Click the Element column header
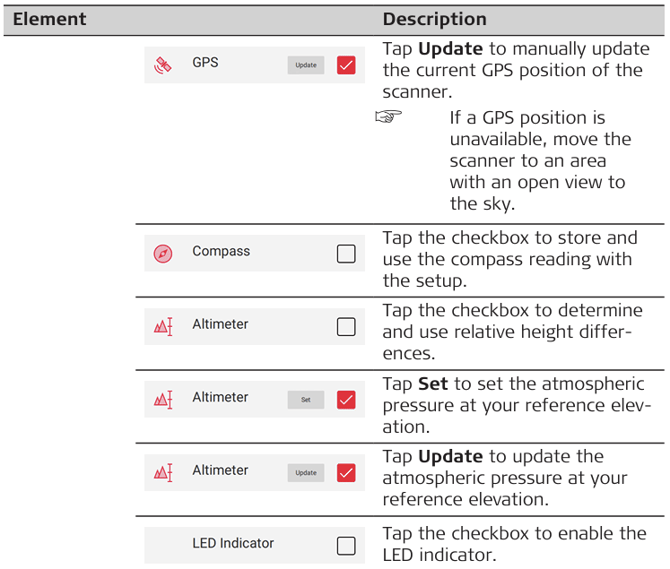 coord(49,19)
